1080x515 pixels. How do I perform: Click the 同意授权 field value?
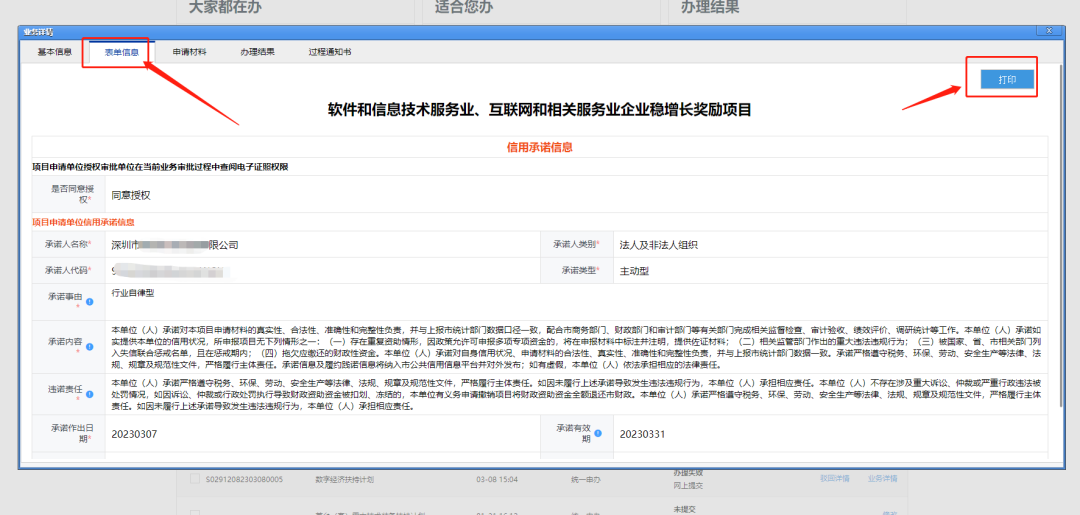(131, 195)
